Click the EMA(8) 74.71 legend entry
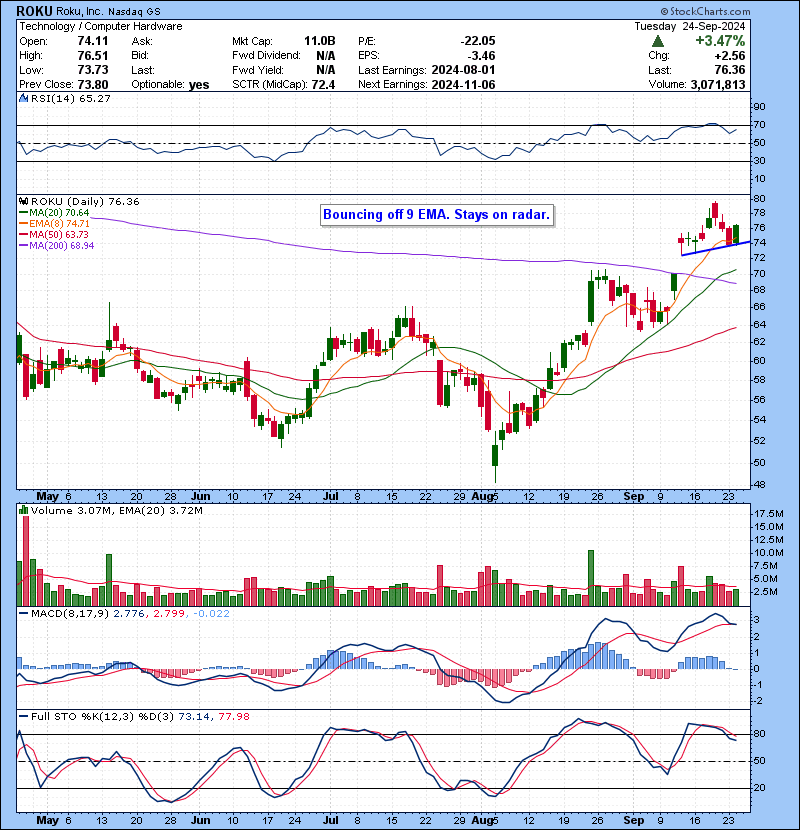This screenshot has height=830, width=800. click(x=59, y=224)
